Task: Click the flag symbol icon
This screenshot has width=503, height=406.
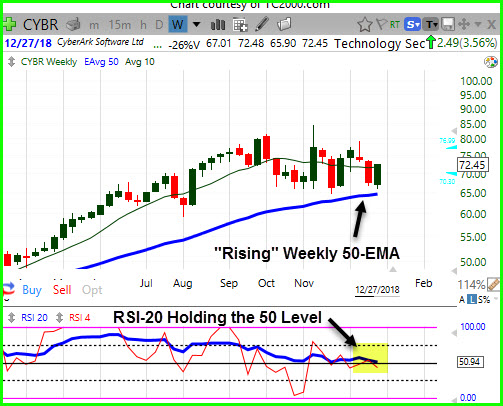Action: [x=381, y=24]
